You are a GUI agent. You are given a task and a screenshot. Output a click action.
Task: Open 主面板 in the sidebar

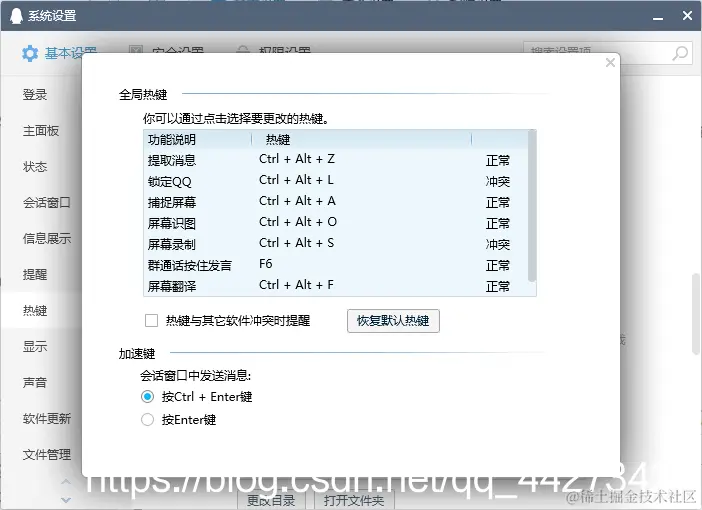(x=41, y=131)
